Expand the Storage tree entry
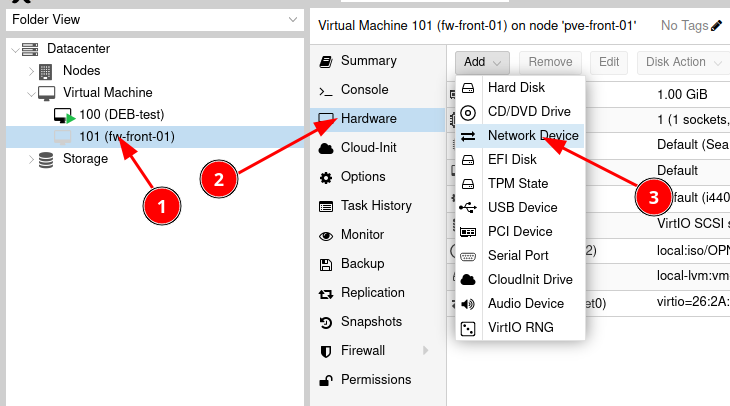730x406 pixels. pyautogui.click(x=32, y=159)
